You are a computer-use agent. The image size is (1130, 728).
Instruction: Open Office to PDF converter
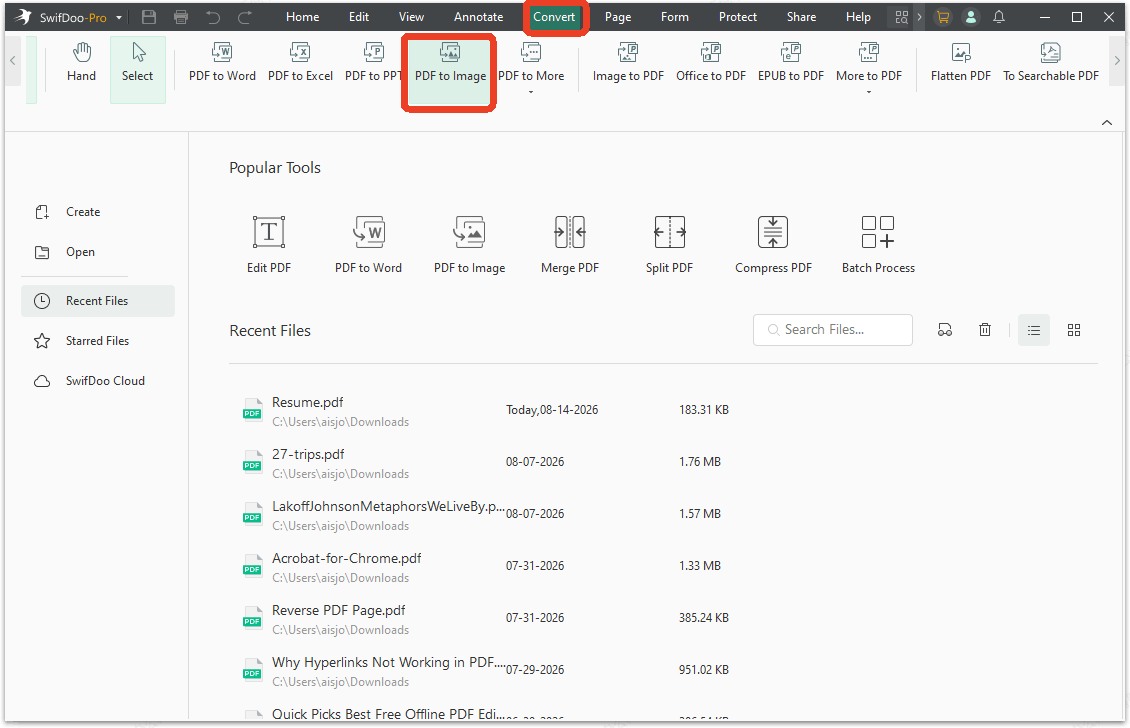(711, 63)
